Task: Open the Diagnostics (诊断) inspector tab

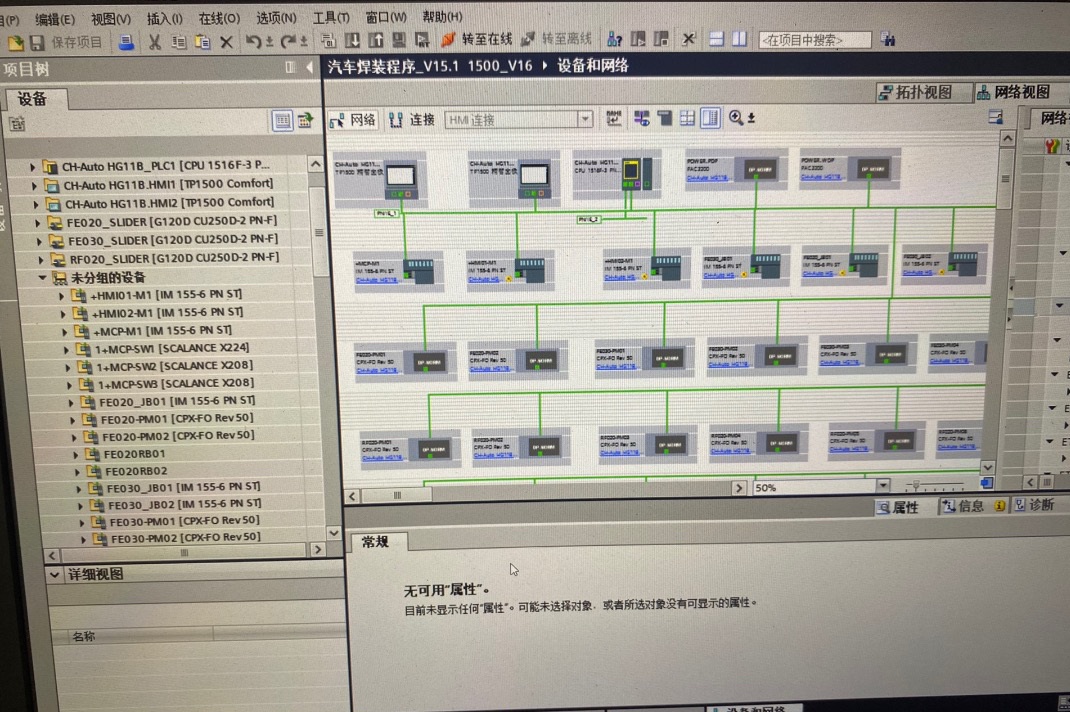Action: click(1035, 504)
